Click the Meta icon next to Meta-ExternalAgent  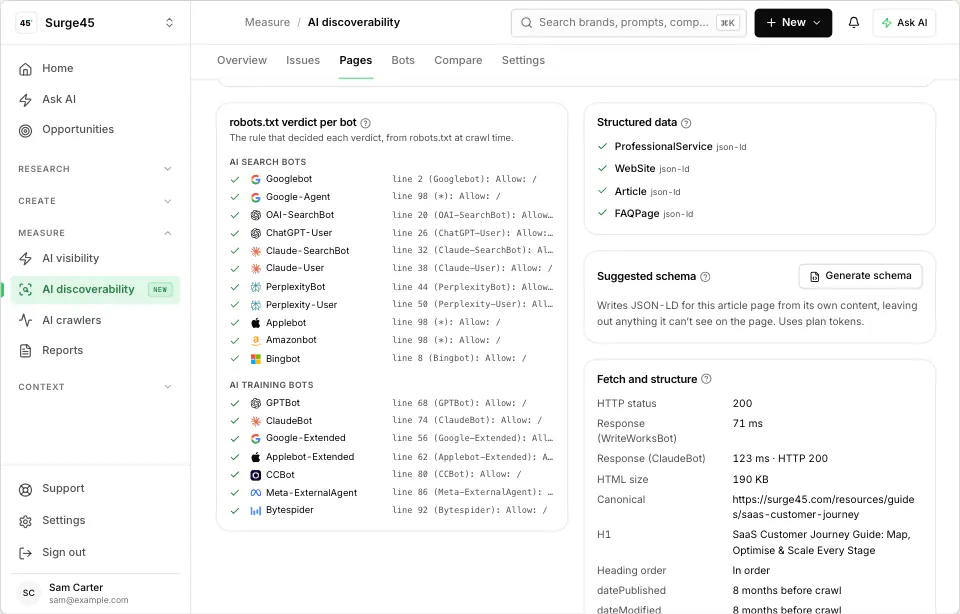coord(255,493)
